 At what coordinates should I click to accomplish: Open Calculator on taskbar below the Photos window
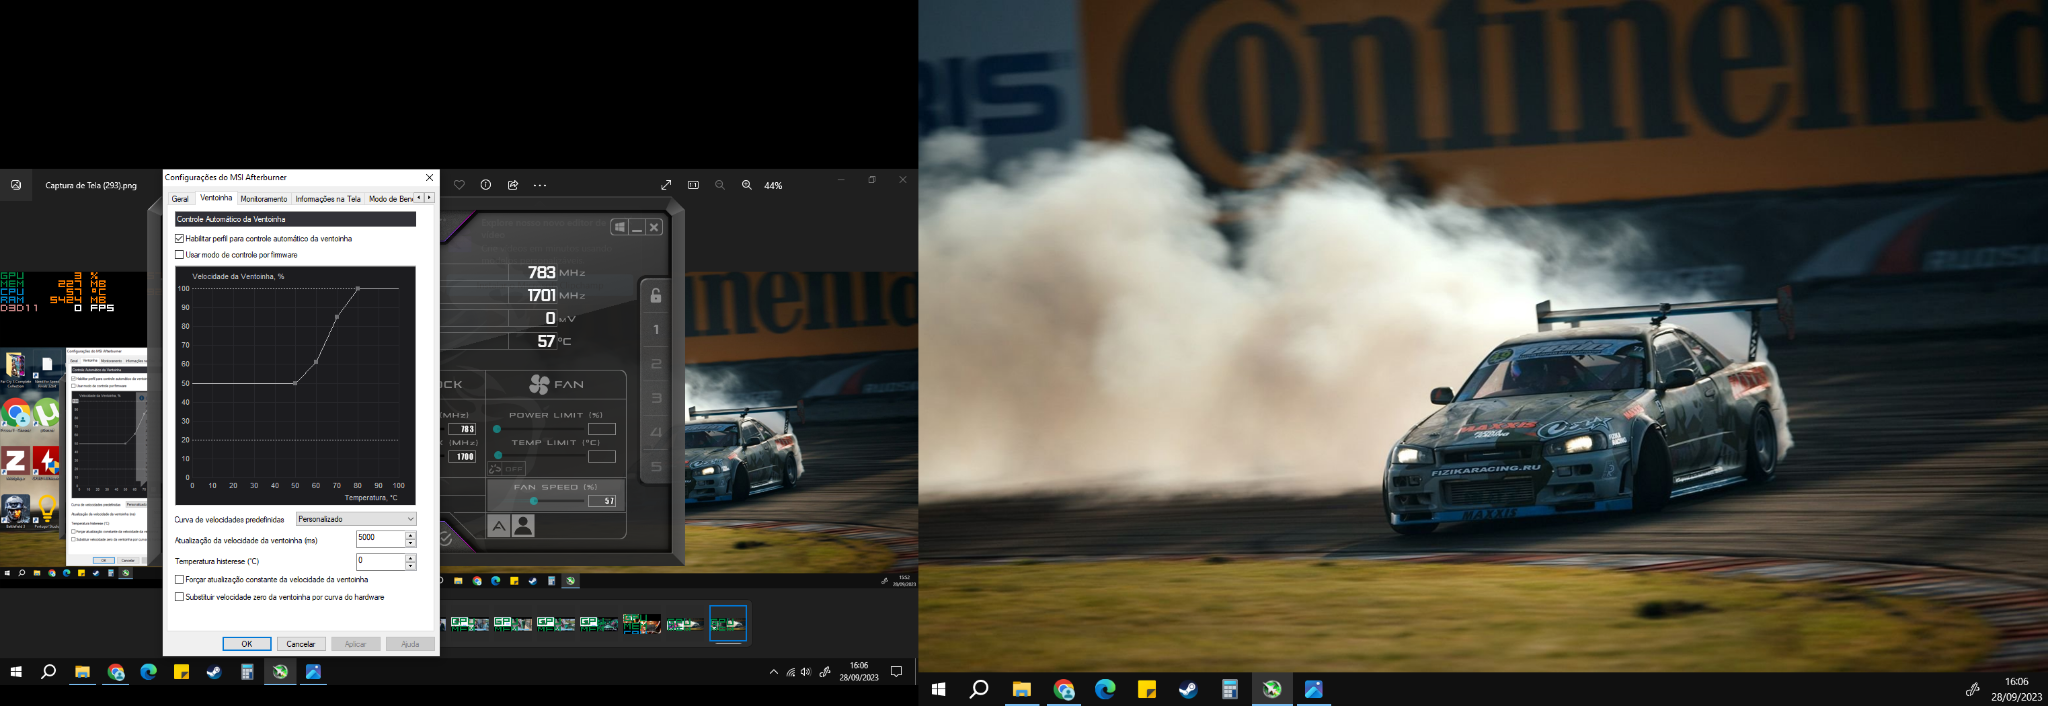[247, 672]
